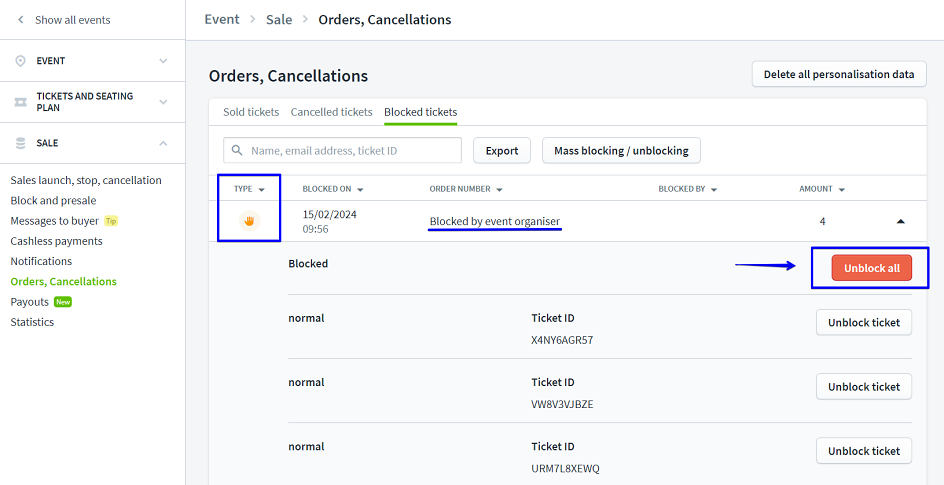Sort by Blocked On column
The image size is (944, 485).
click(332, 189)
